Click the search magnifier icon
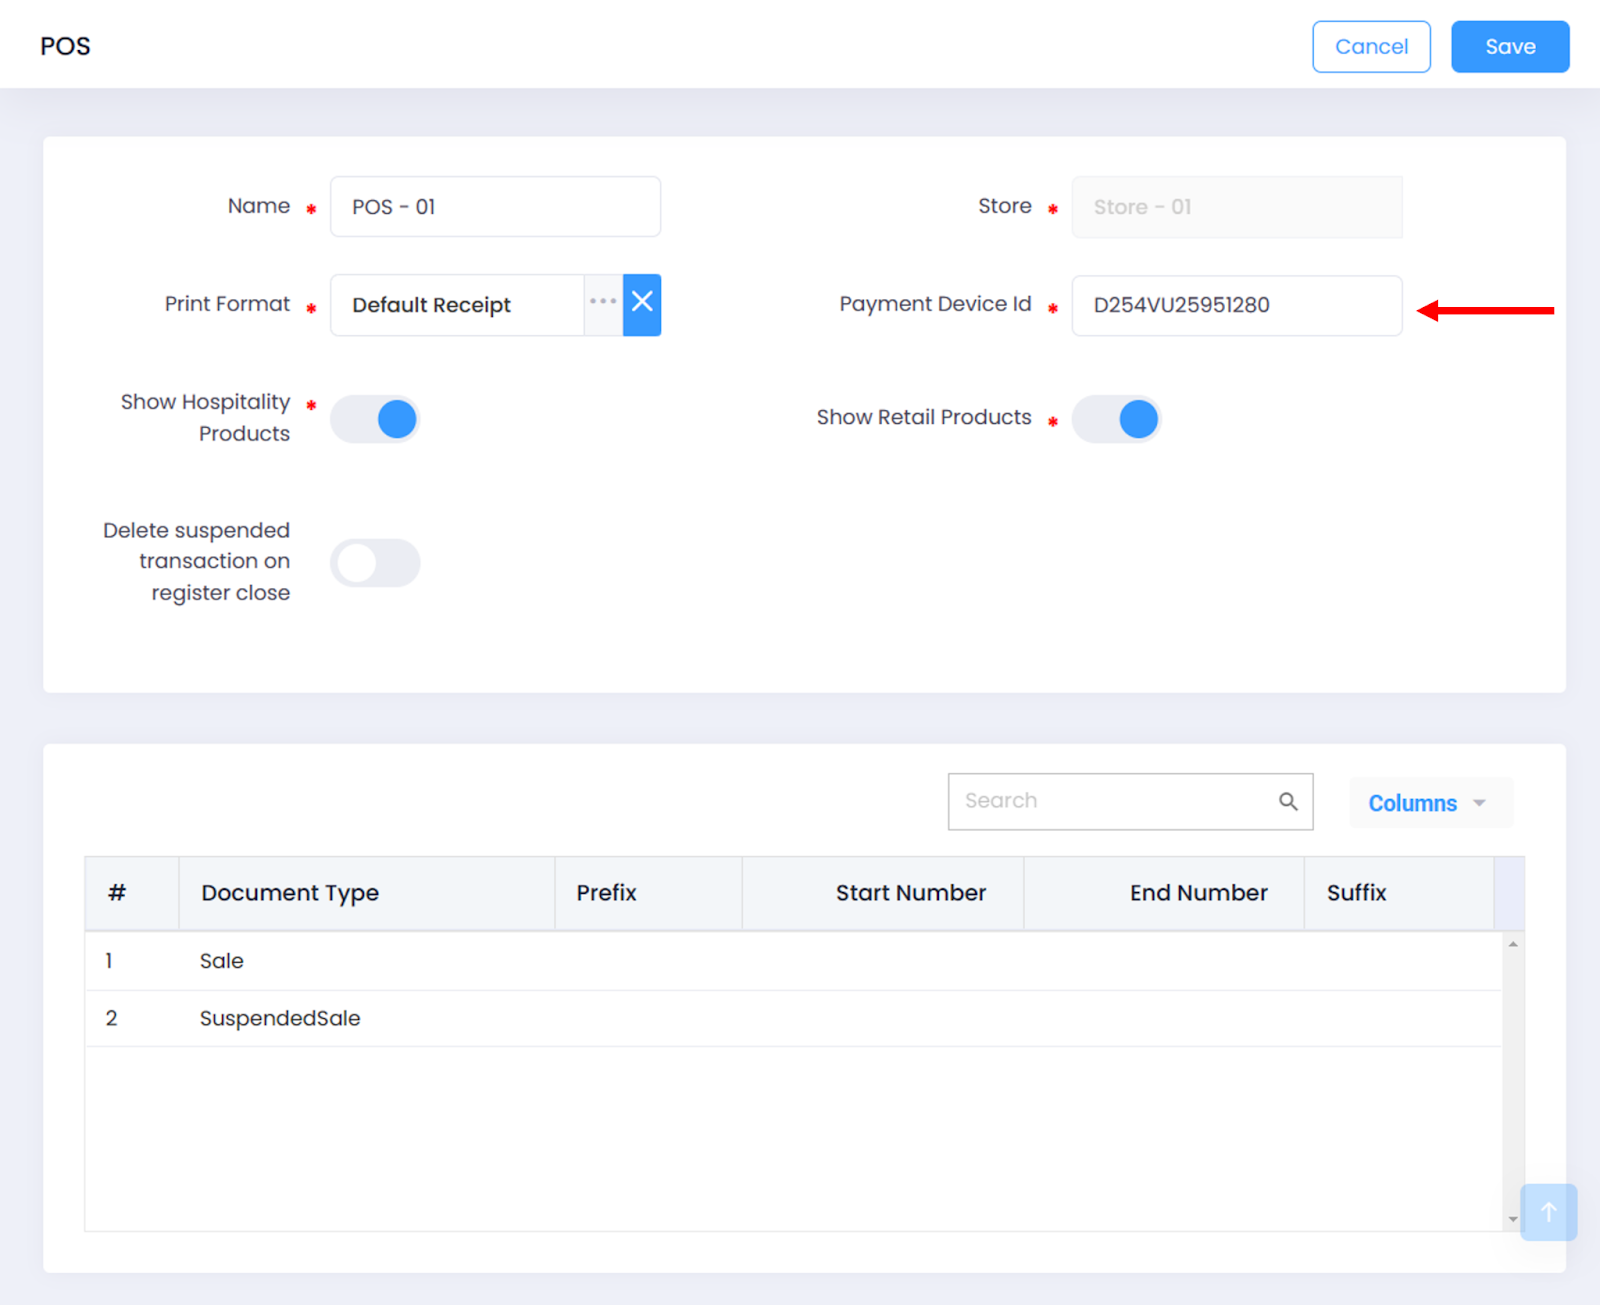 click(x=1288, y=801)
